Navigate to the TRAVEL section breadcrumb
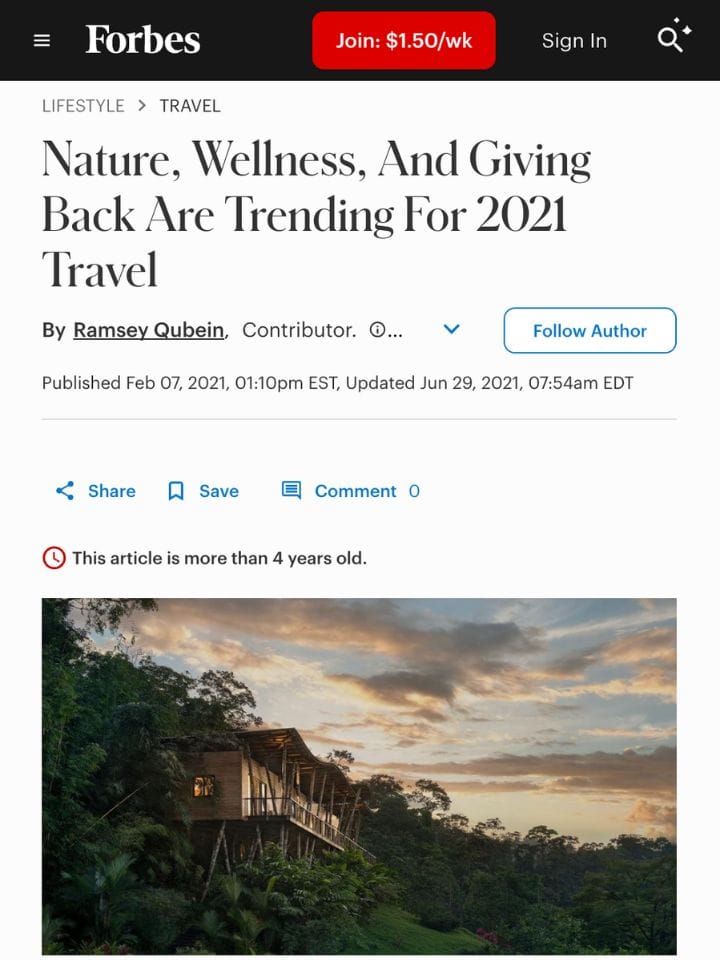 (190, 105)
